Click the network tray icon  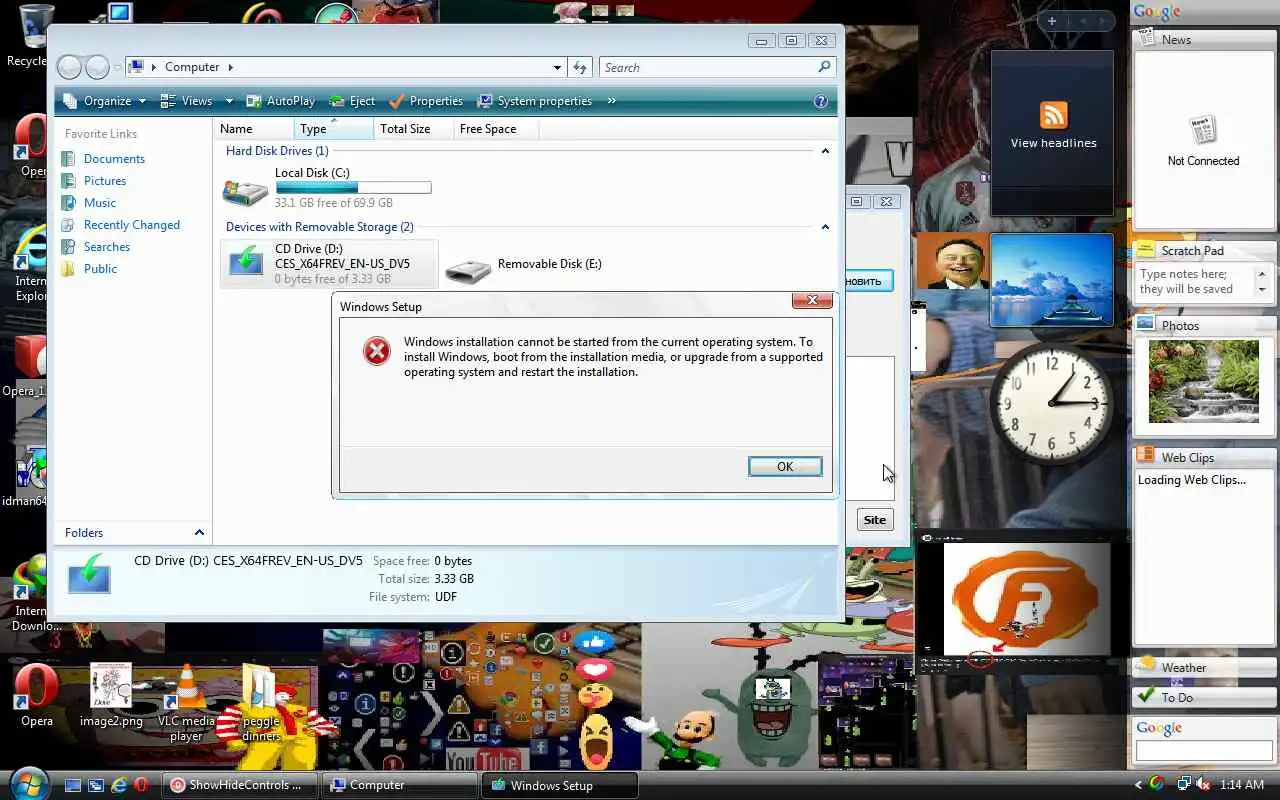click(x=1183, y=785)
